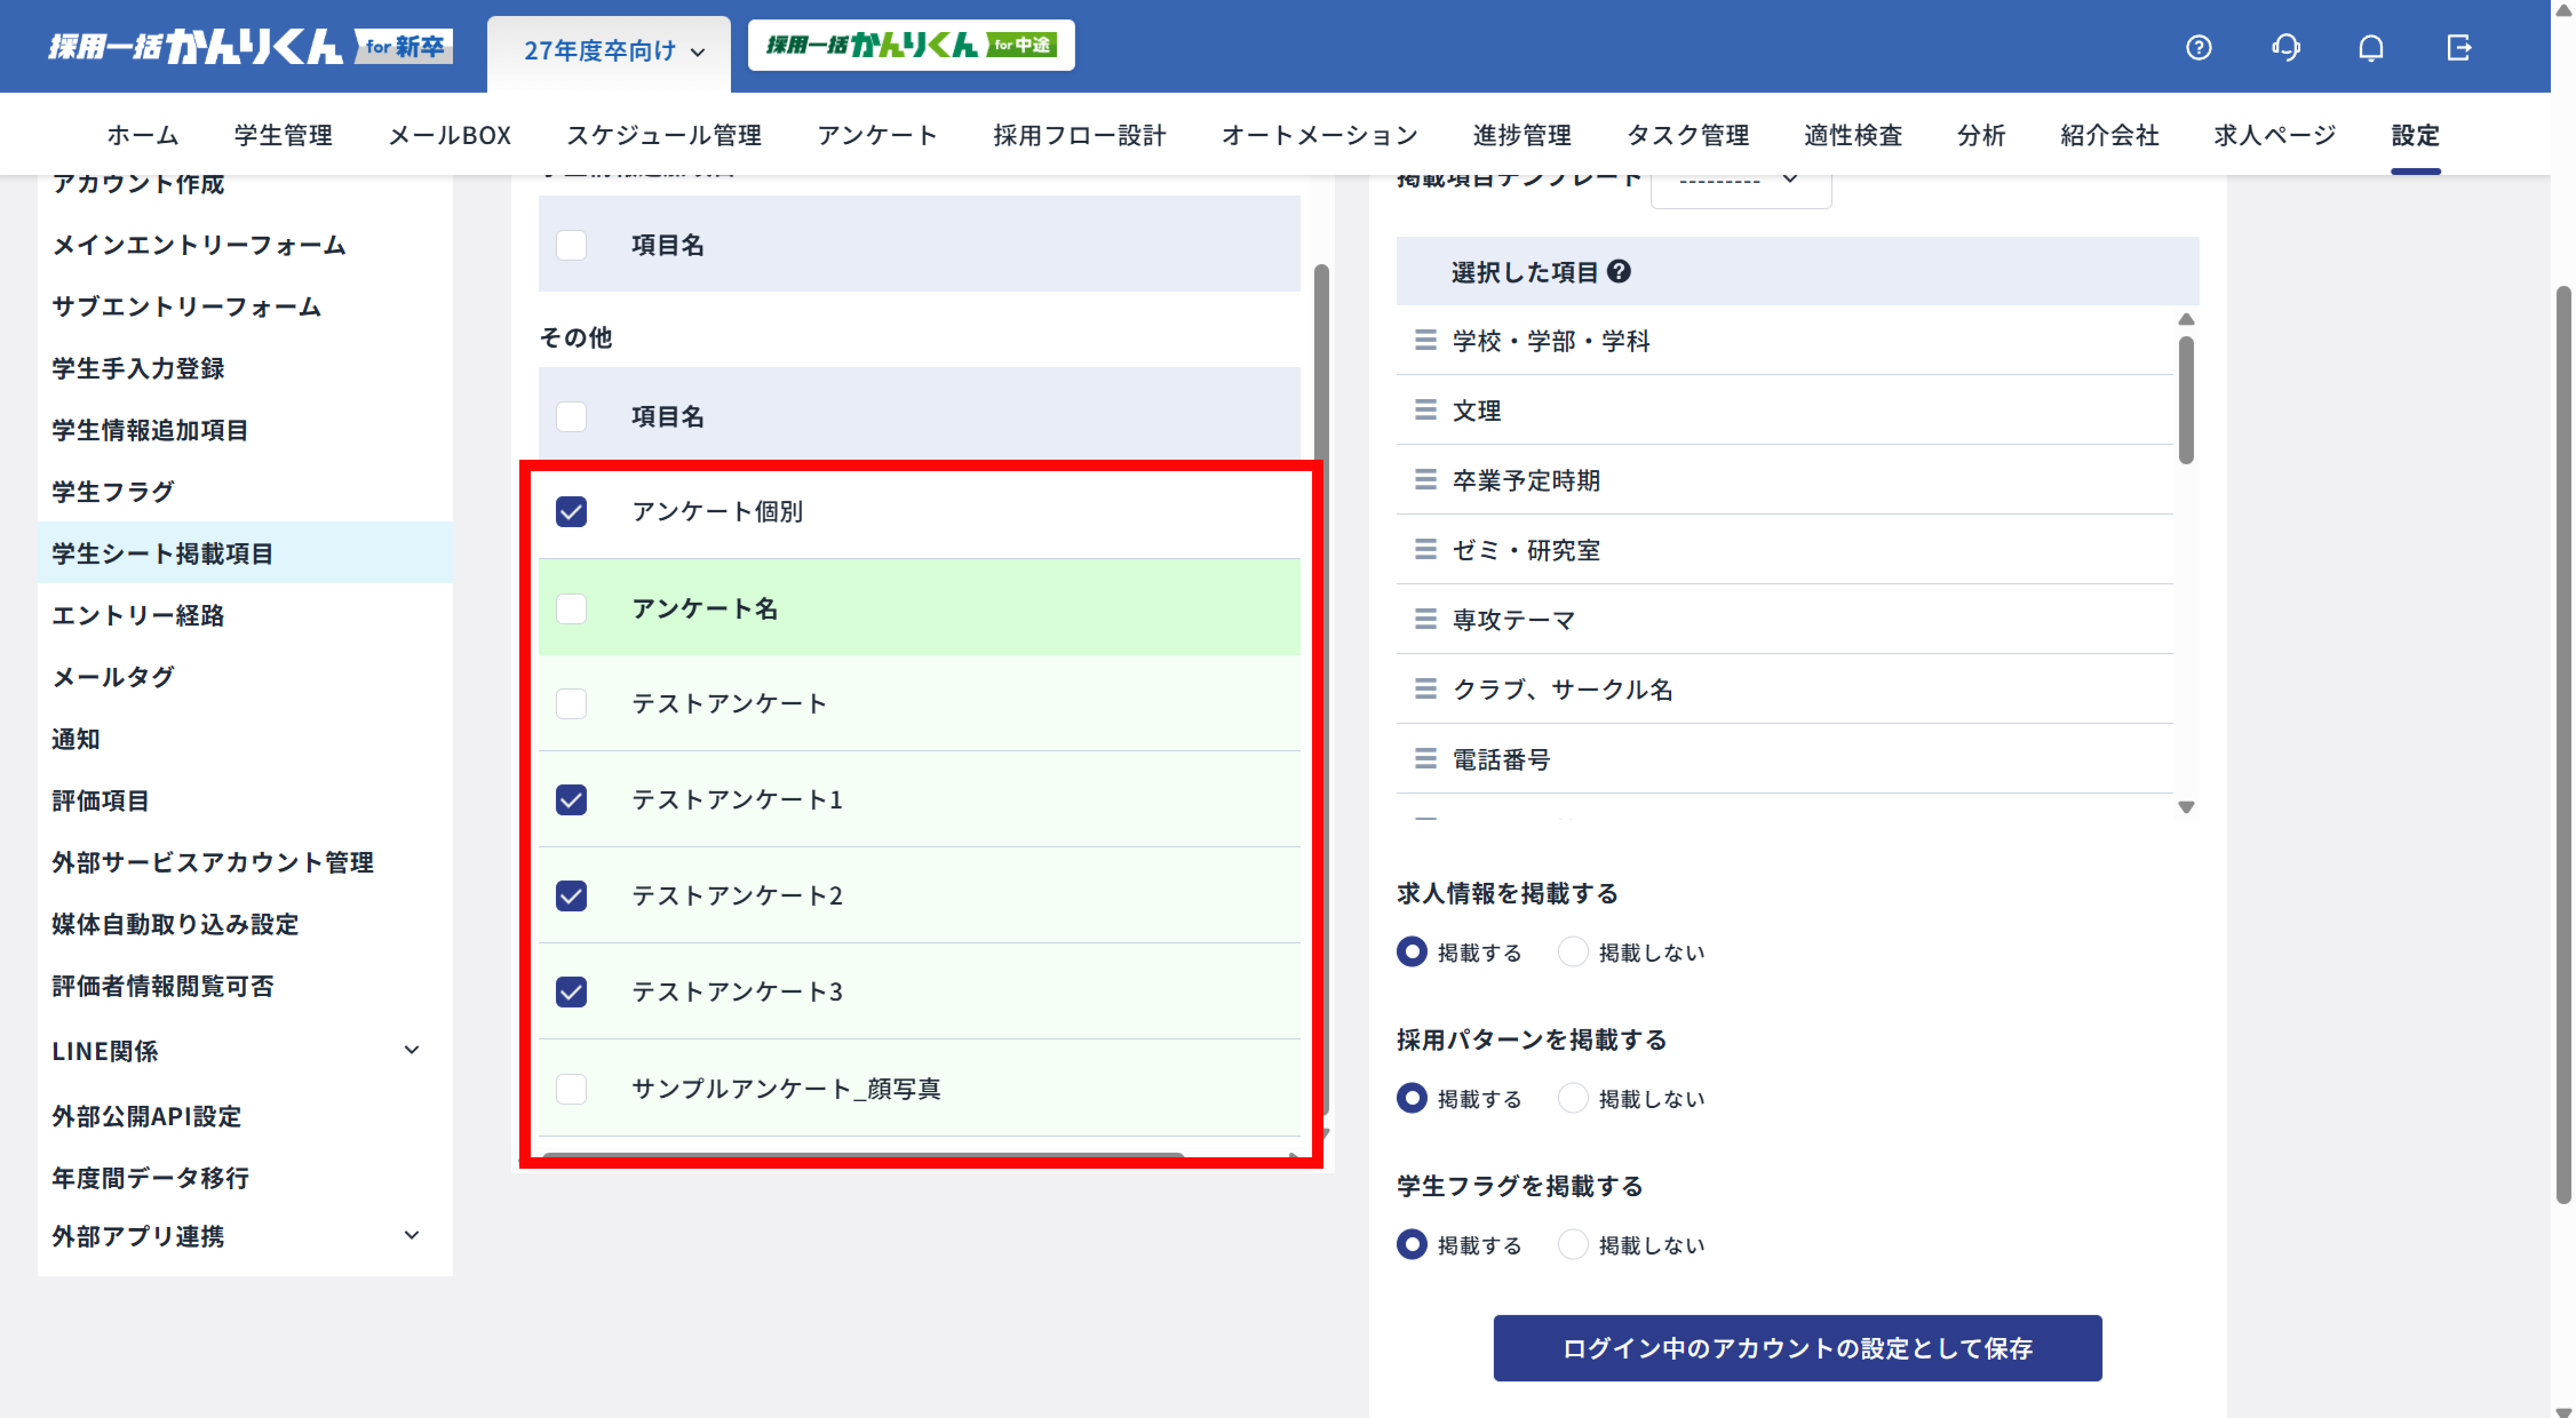2576x1418 pixels.
Task: Check the テストアンケート checkbox
Action: point(571,703)
